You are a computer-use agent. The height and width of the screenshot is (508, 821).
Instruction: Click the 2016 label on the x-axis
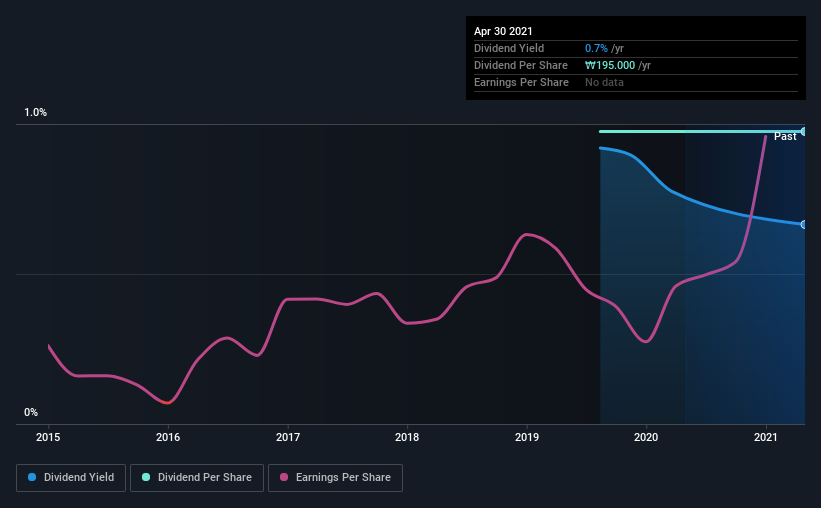168,437
